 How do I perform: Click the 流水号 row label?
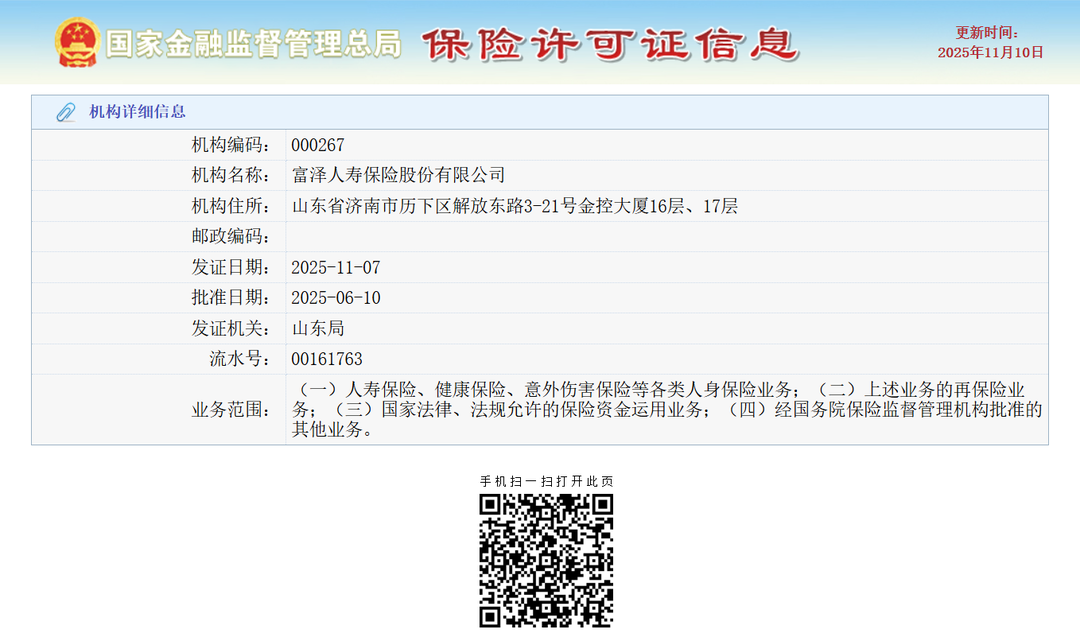239,359
